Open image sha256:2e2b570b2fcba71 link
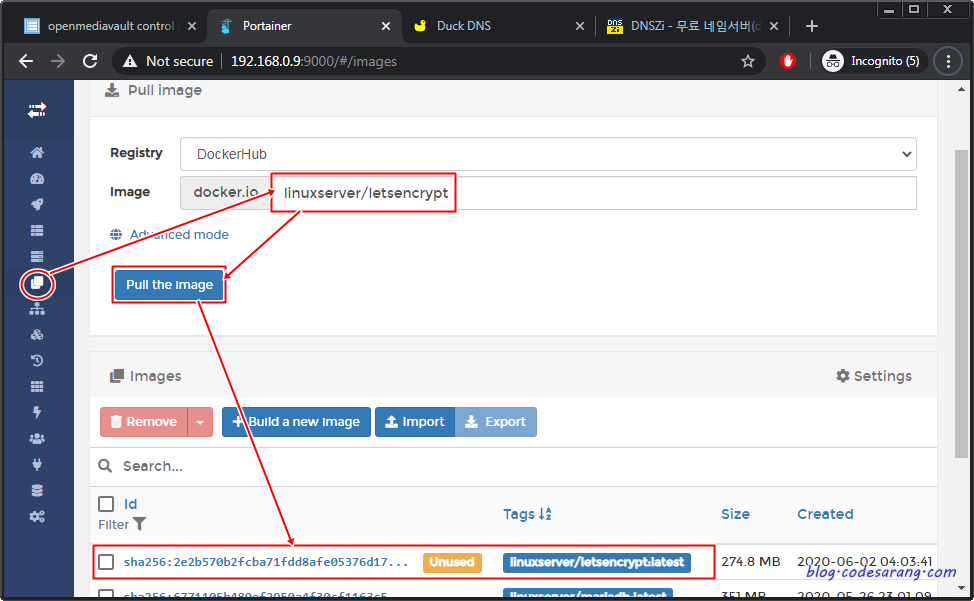974x601 pixels. pos(266,562)
